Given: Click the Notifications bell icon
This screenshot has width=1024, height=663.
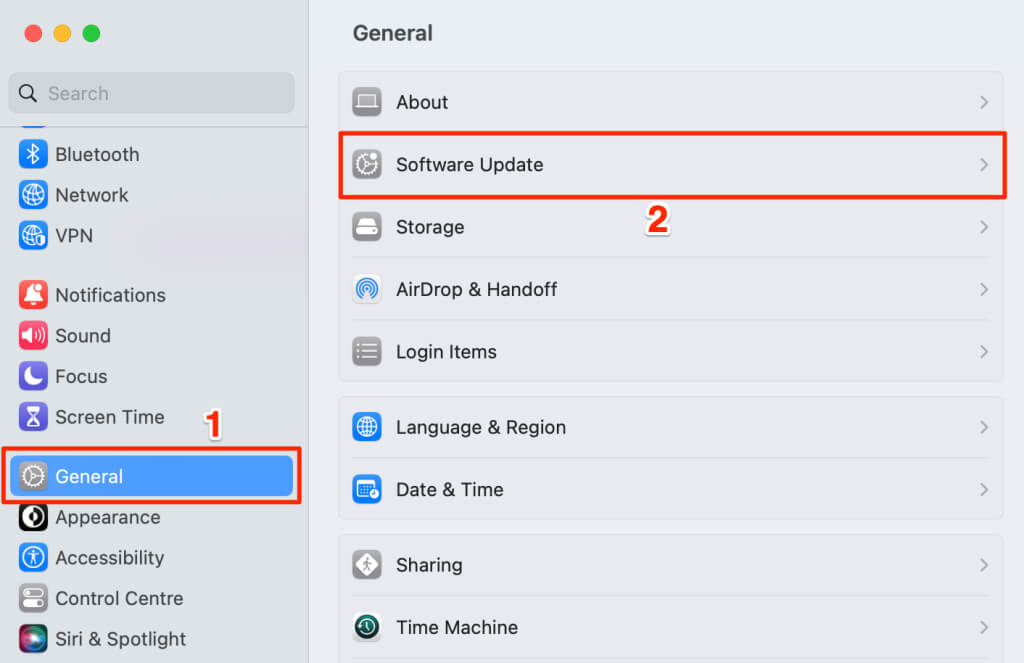Looking at the screenshot, I should click(x=33, y=295).
